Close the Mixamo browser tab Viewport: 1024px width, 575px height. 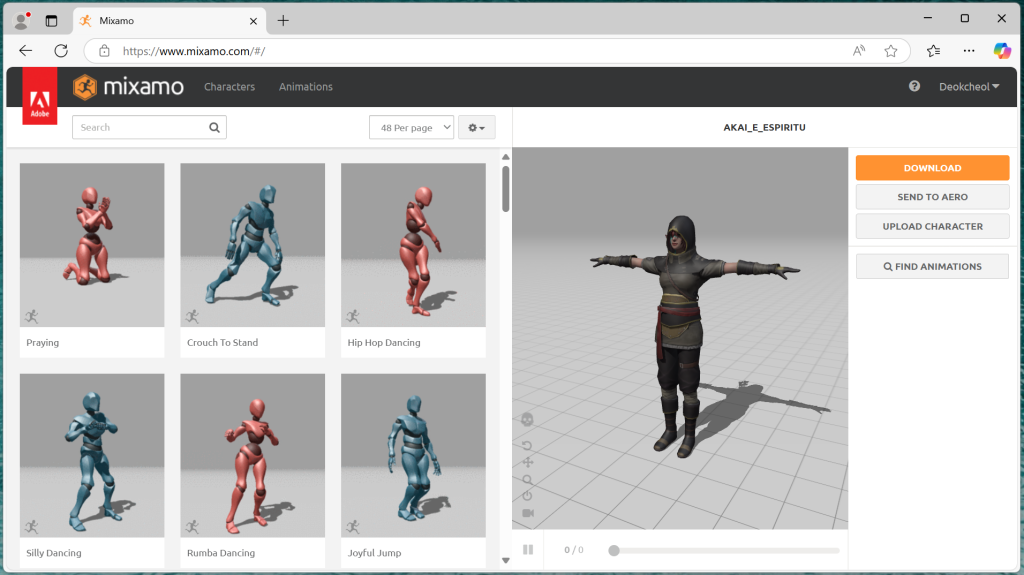pyautogui.click(x=253, y=21)
